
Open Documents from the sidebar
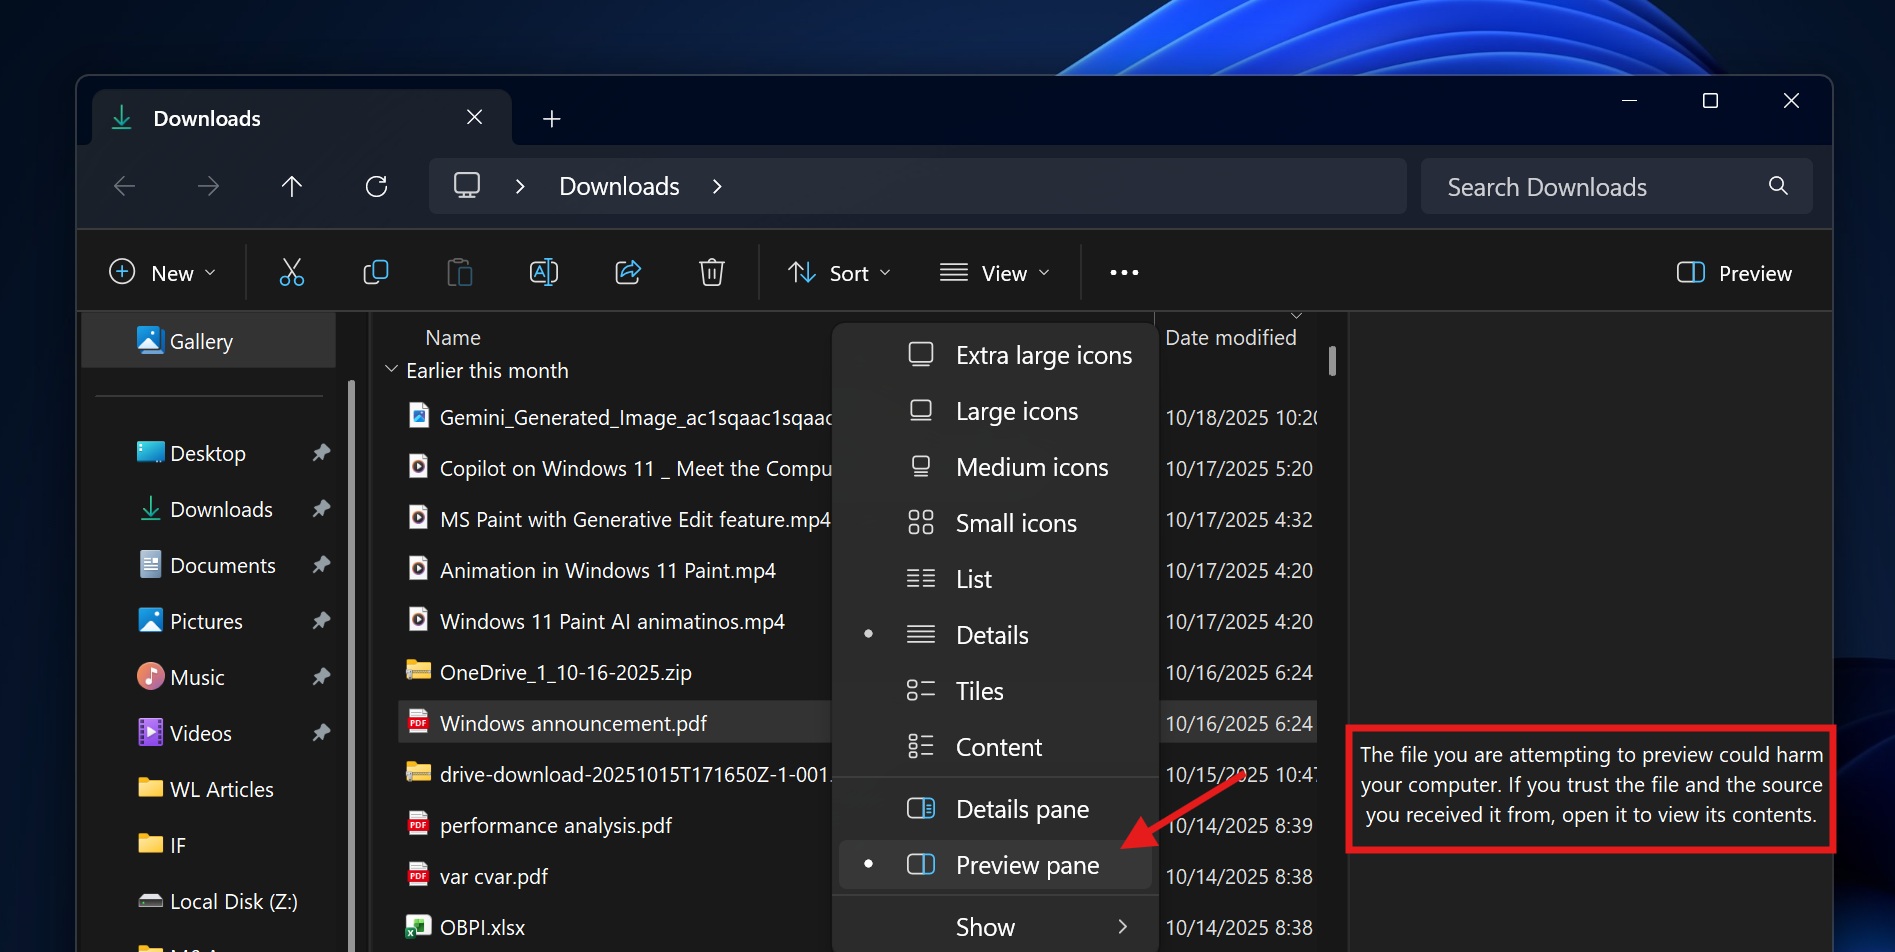223,564
